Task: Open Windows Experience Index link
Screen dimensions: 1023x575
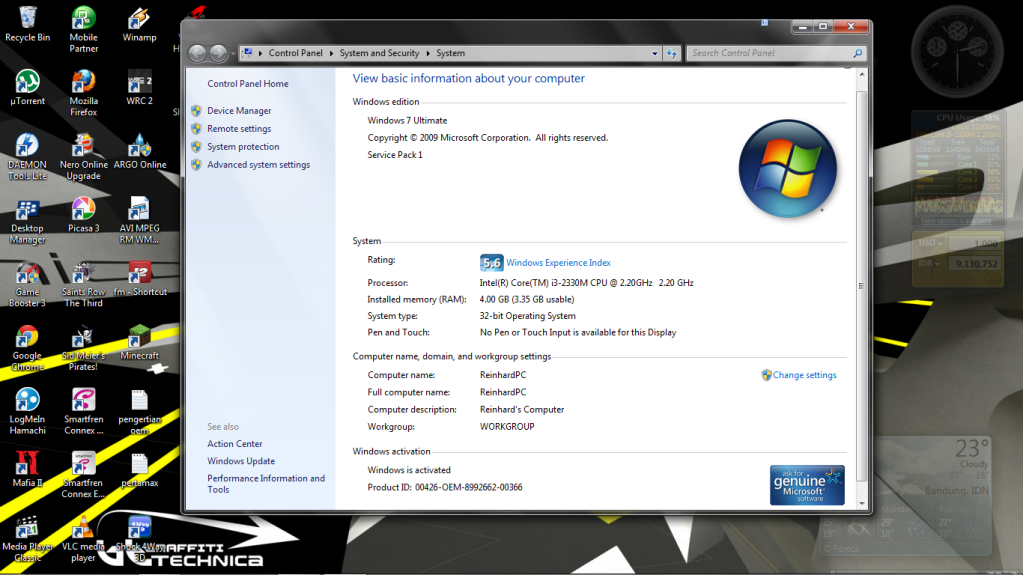Action: pos(558,262)
